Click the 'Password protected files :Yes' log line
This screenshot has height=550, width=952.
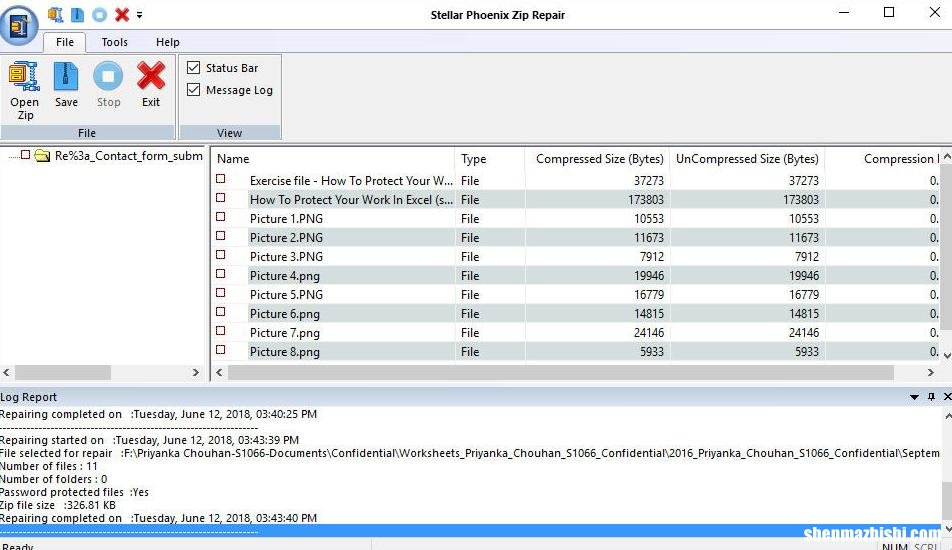[74, 492]
